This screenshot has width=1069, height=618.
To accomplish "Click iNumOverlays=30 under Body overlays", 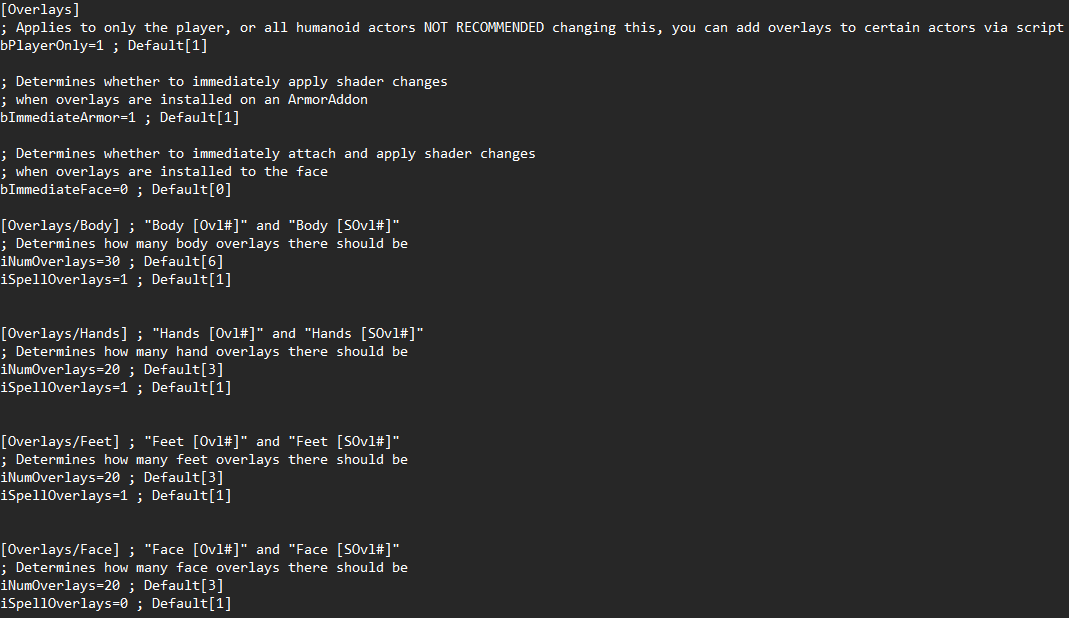I will coord(60,261).
